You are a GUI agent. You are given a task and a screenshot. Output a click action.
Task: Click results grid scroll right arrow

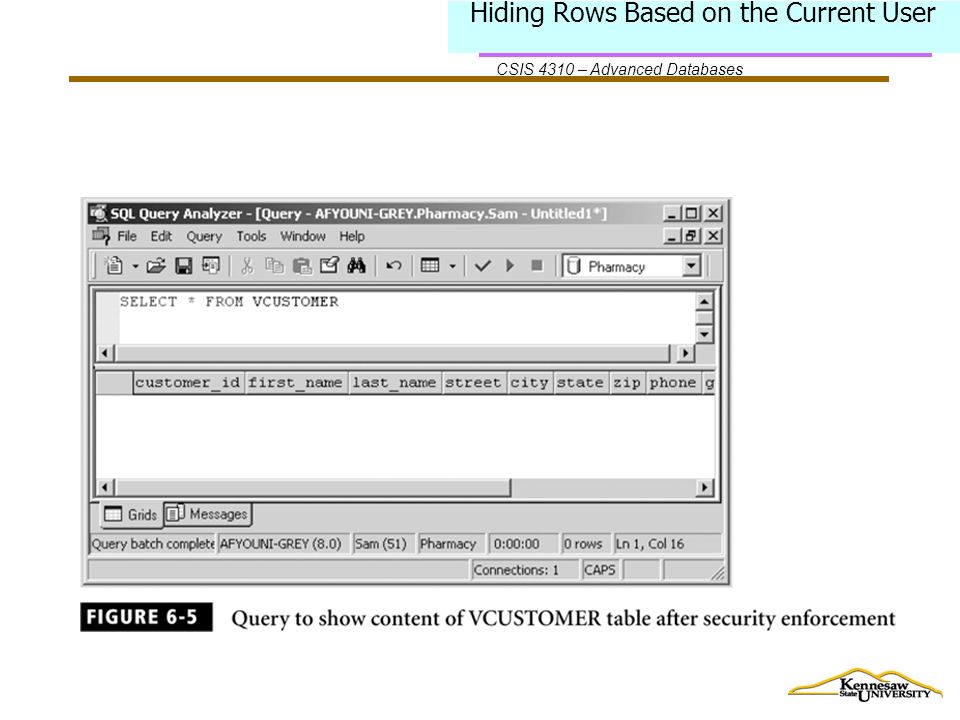[704, 487]
